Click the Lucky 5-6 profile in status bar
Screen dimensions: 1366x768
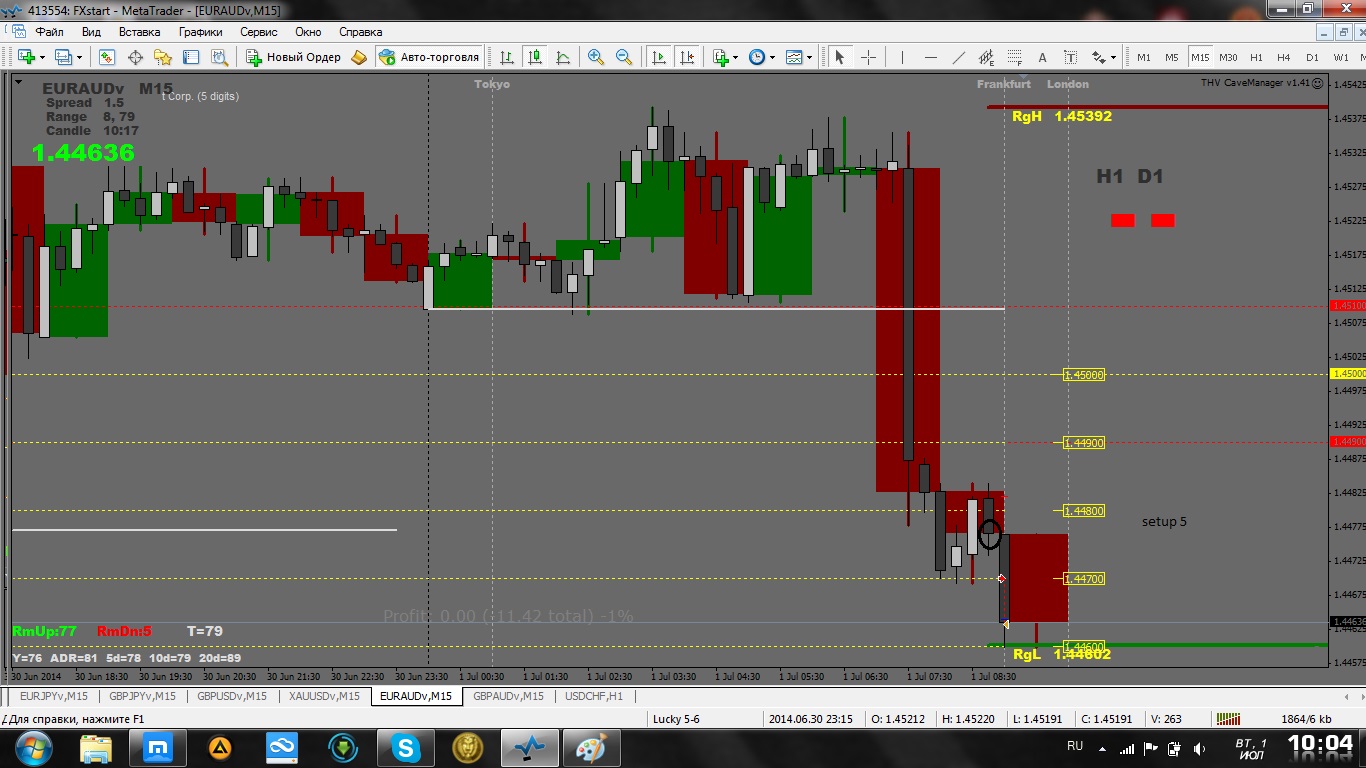point(676,718)
